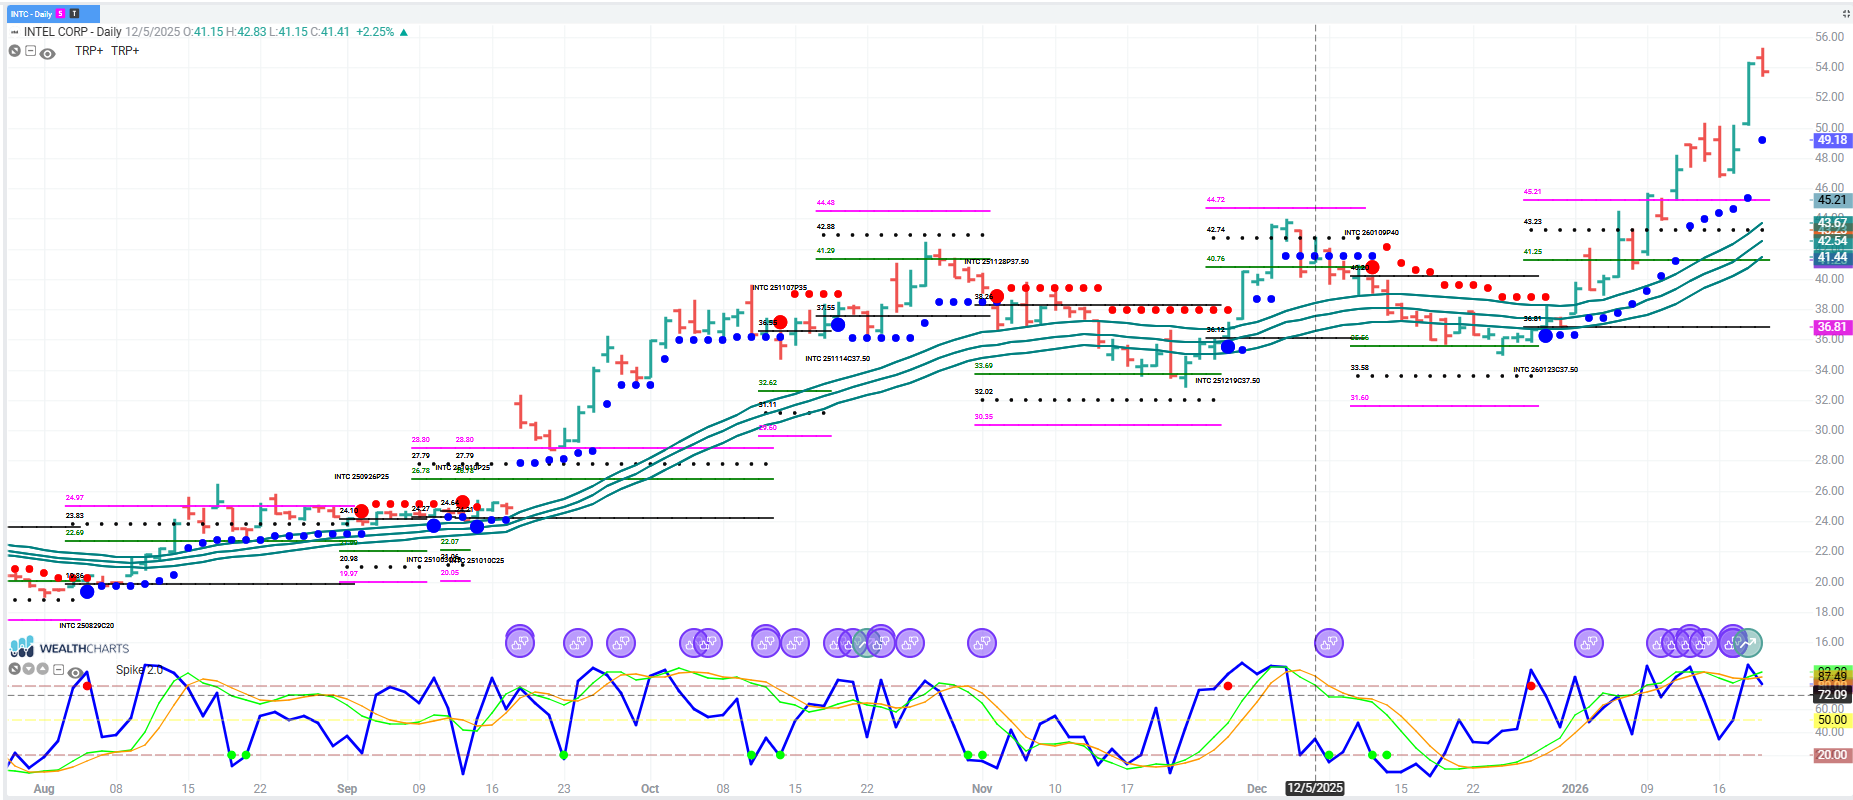Click the first TRP+ indicator label
Image resolution: width=1853 pixels, height=800 pixels.
(89, 51)
